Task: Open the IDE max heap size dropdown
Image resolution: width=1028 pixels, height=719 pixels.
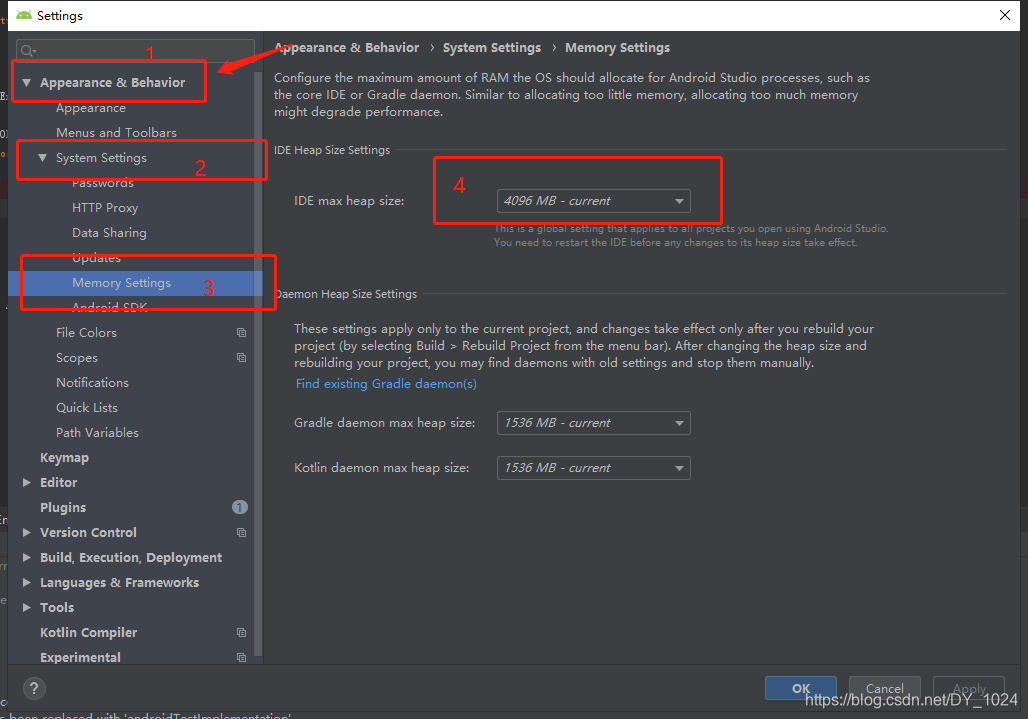Action: tap(593, 201)
